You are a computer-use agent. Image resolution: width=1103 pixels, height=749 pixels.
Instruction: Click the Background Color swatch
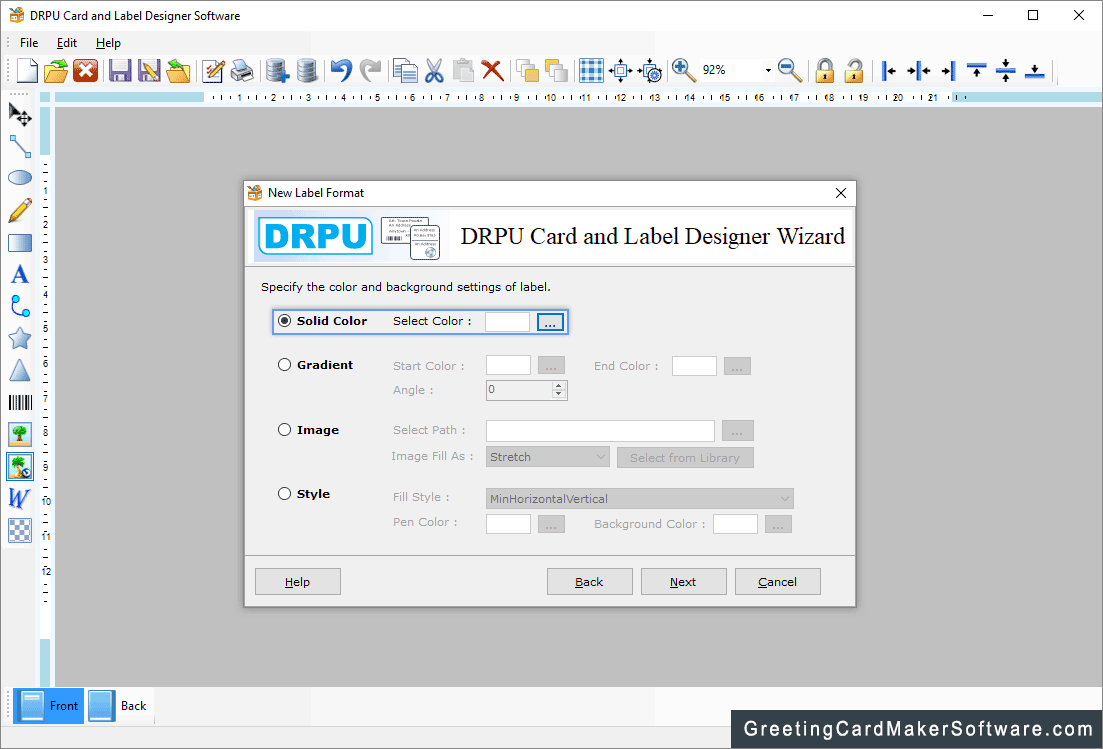735,524
